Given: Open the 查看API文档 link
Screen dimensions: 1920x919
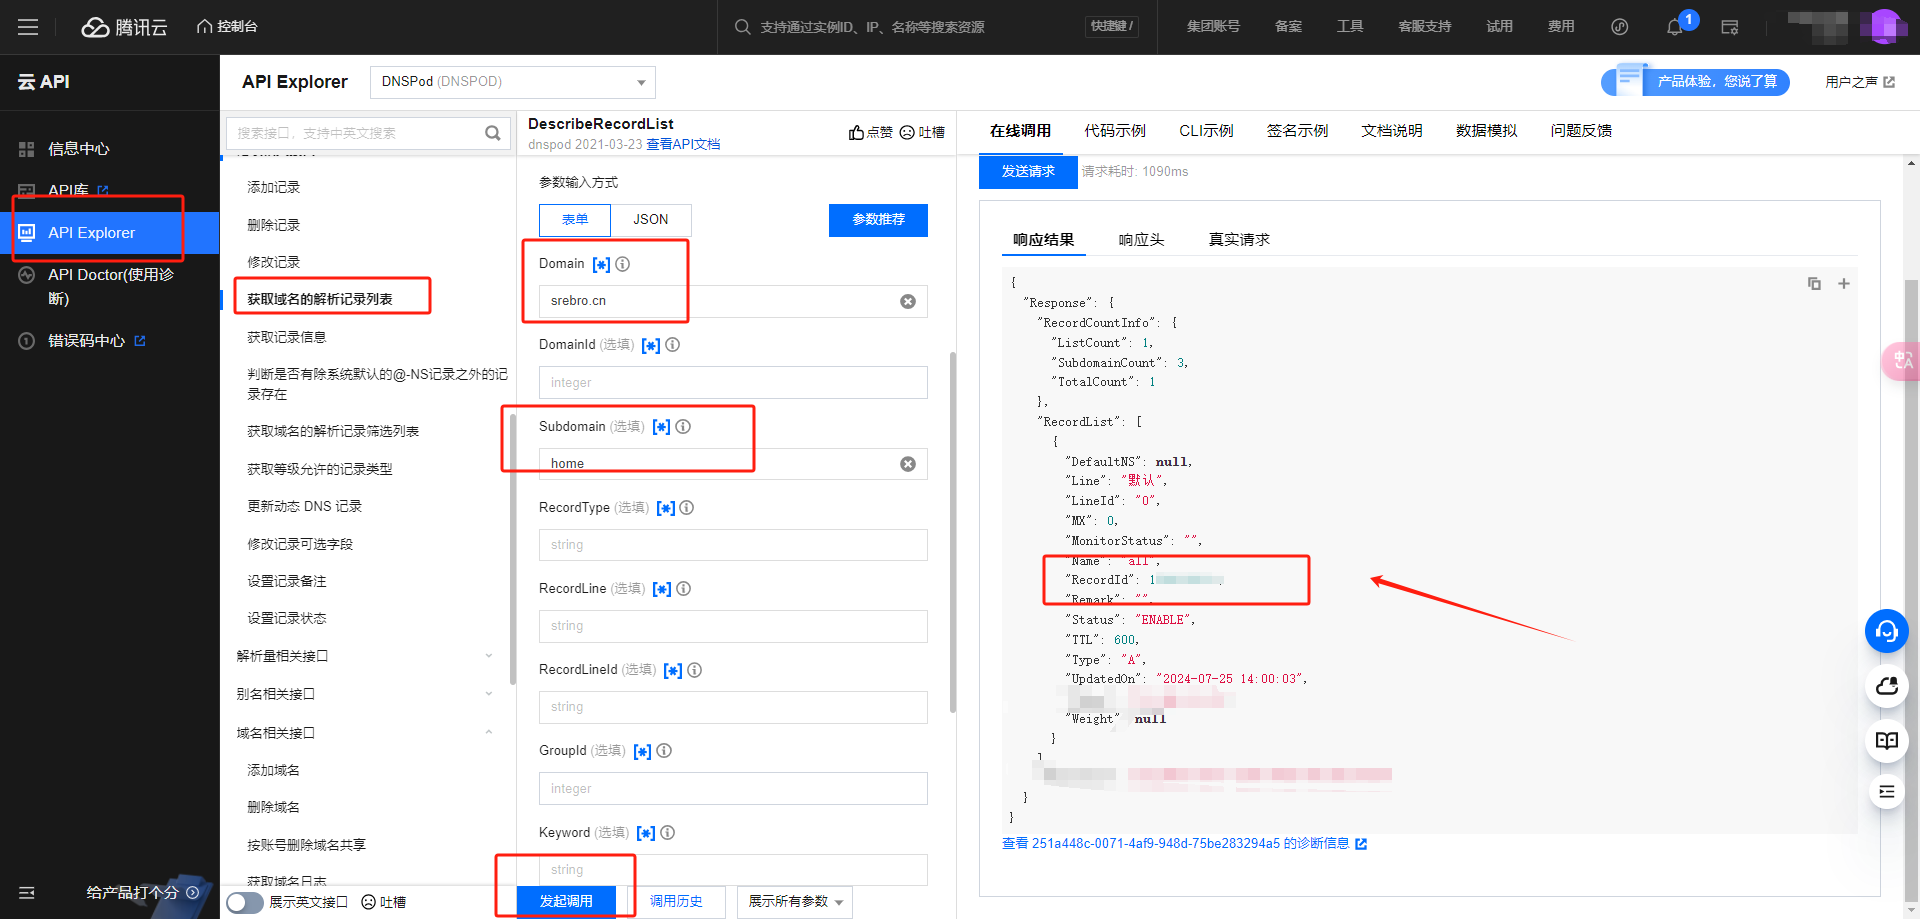Looking at the screenshot, I should tap(683, 145).
